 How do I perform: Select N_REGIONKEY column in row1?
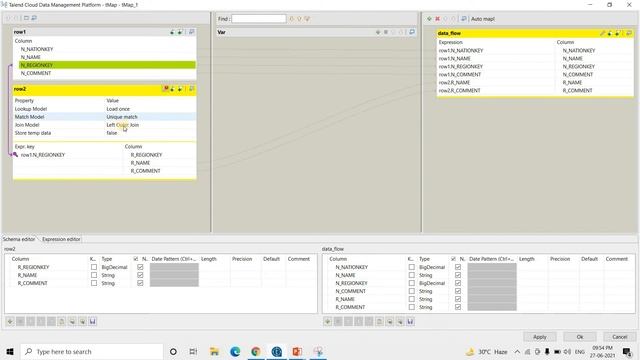[x=107, y=65]
